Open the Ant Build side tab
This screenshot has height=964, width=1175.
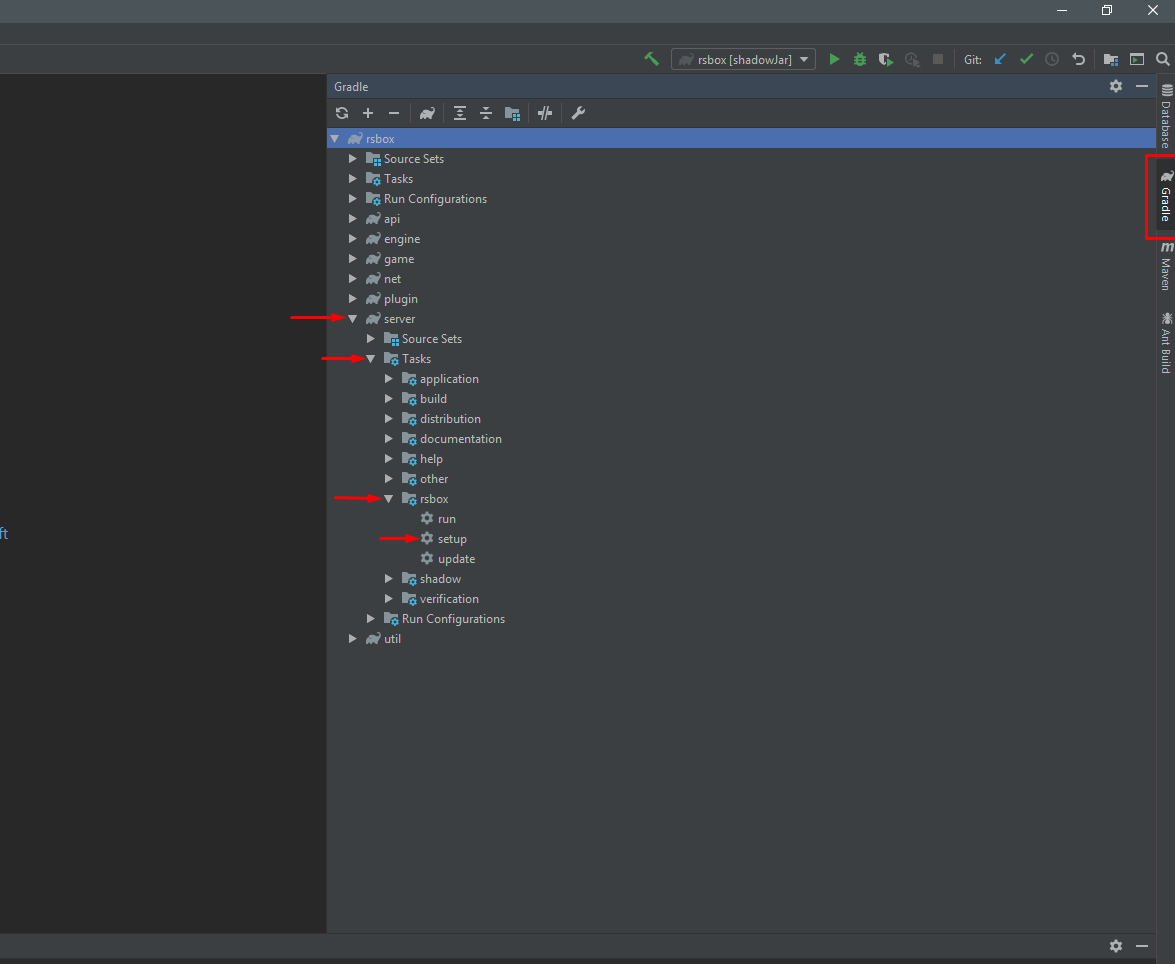(1166, 343)
